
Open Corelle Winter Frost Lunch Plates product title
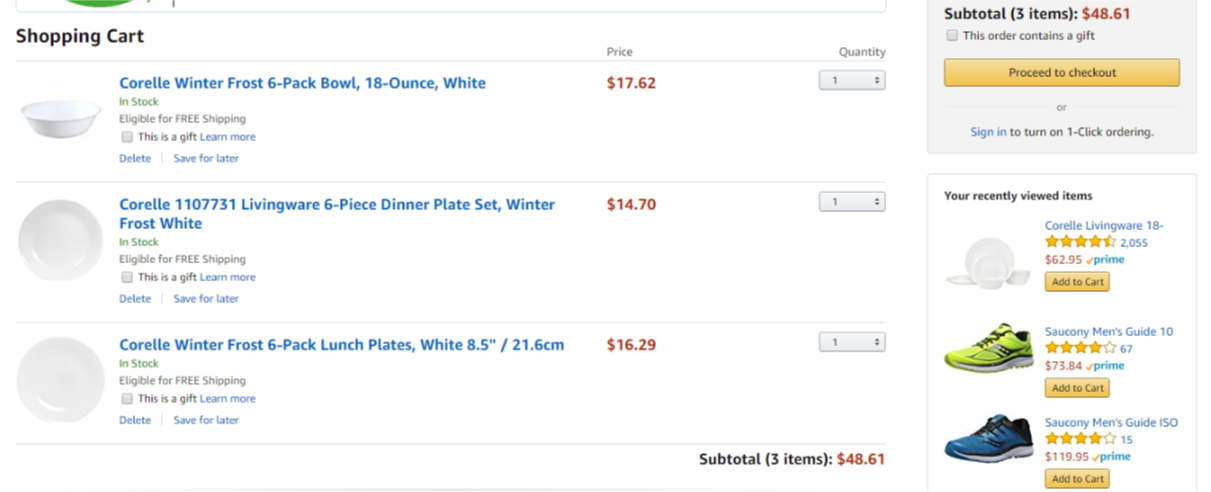point(341,345)
